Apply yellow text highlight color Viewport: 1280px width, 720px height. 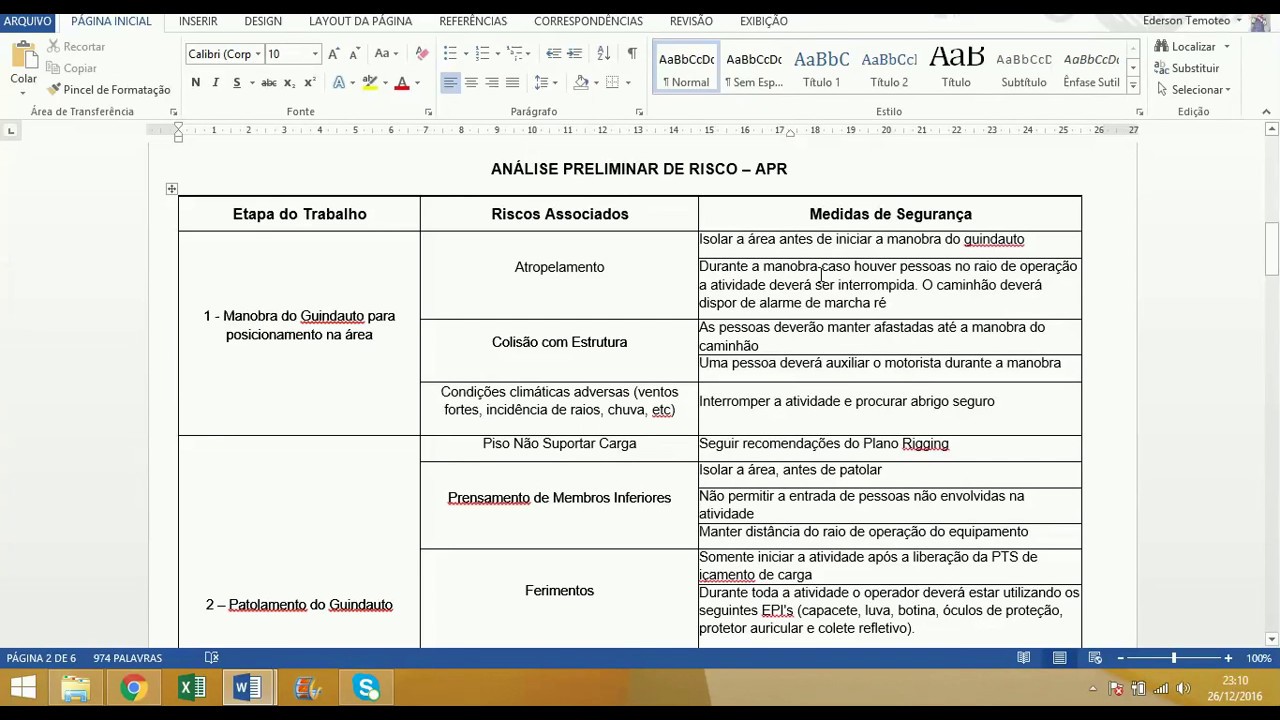pos(370,83)
